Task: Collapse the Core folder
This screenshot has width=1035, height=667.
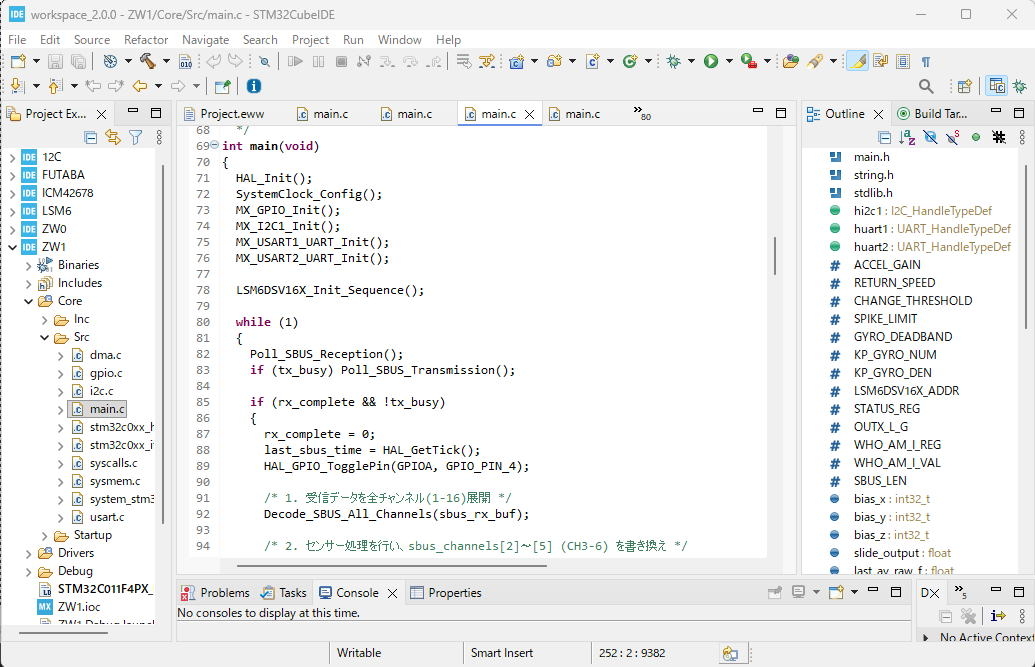Action: [x=28, y=301]
